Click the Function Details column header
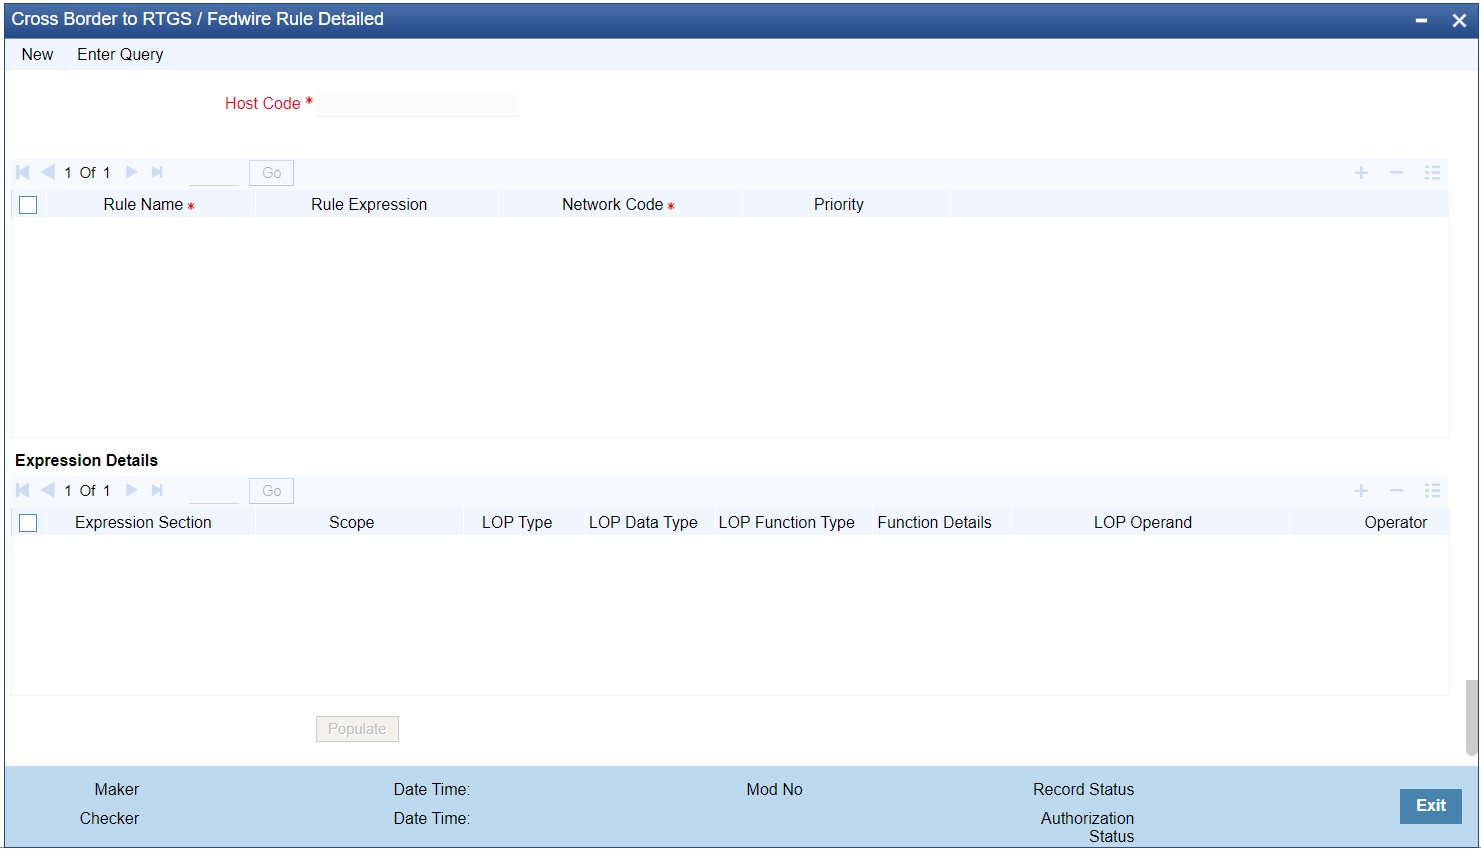 point(934,522)
